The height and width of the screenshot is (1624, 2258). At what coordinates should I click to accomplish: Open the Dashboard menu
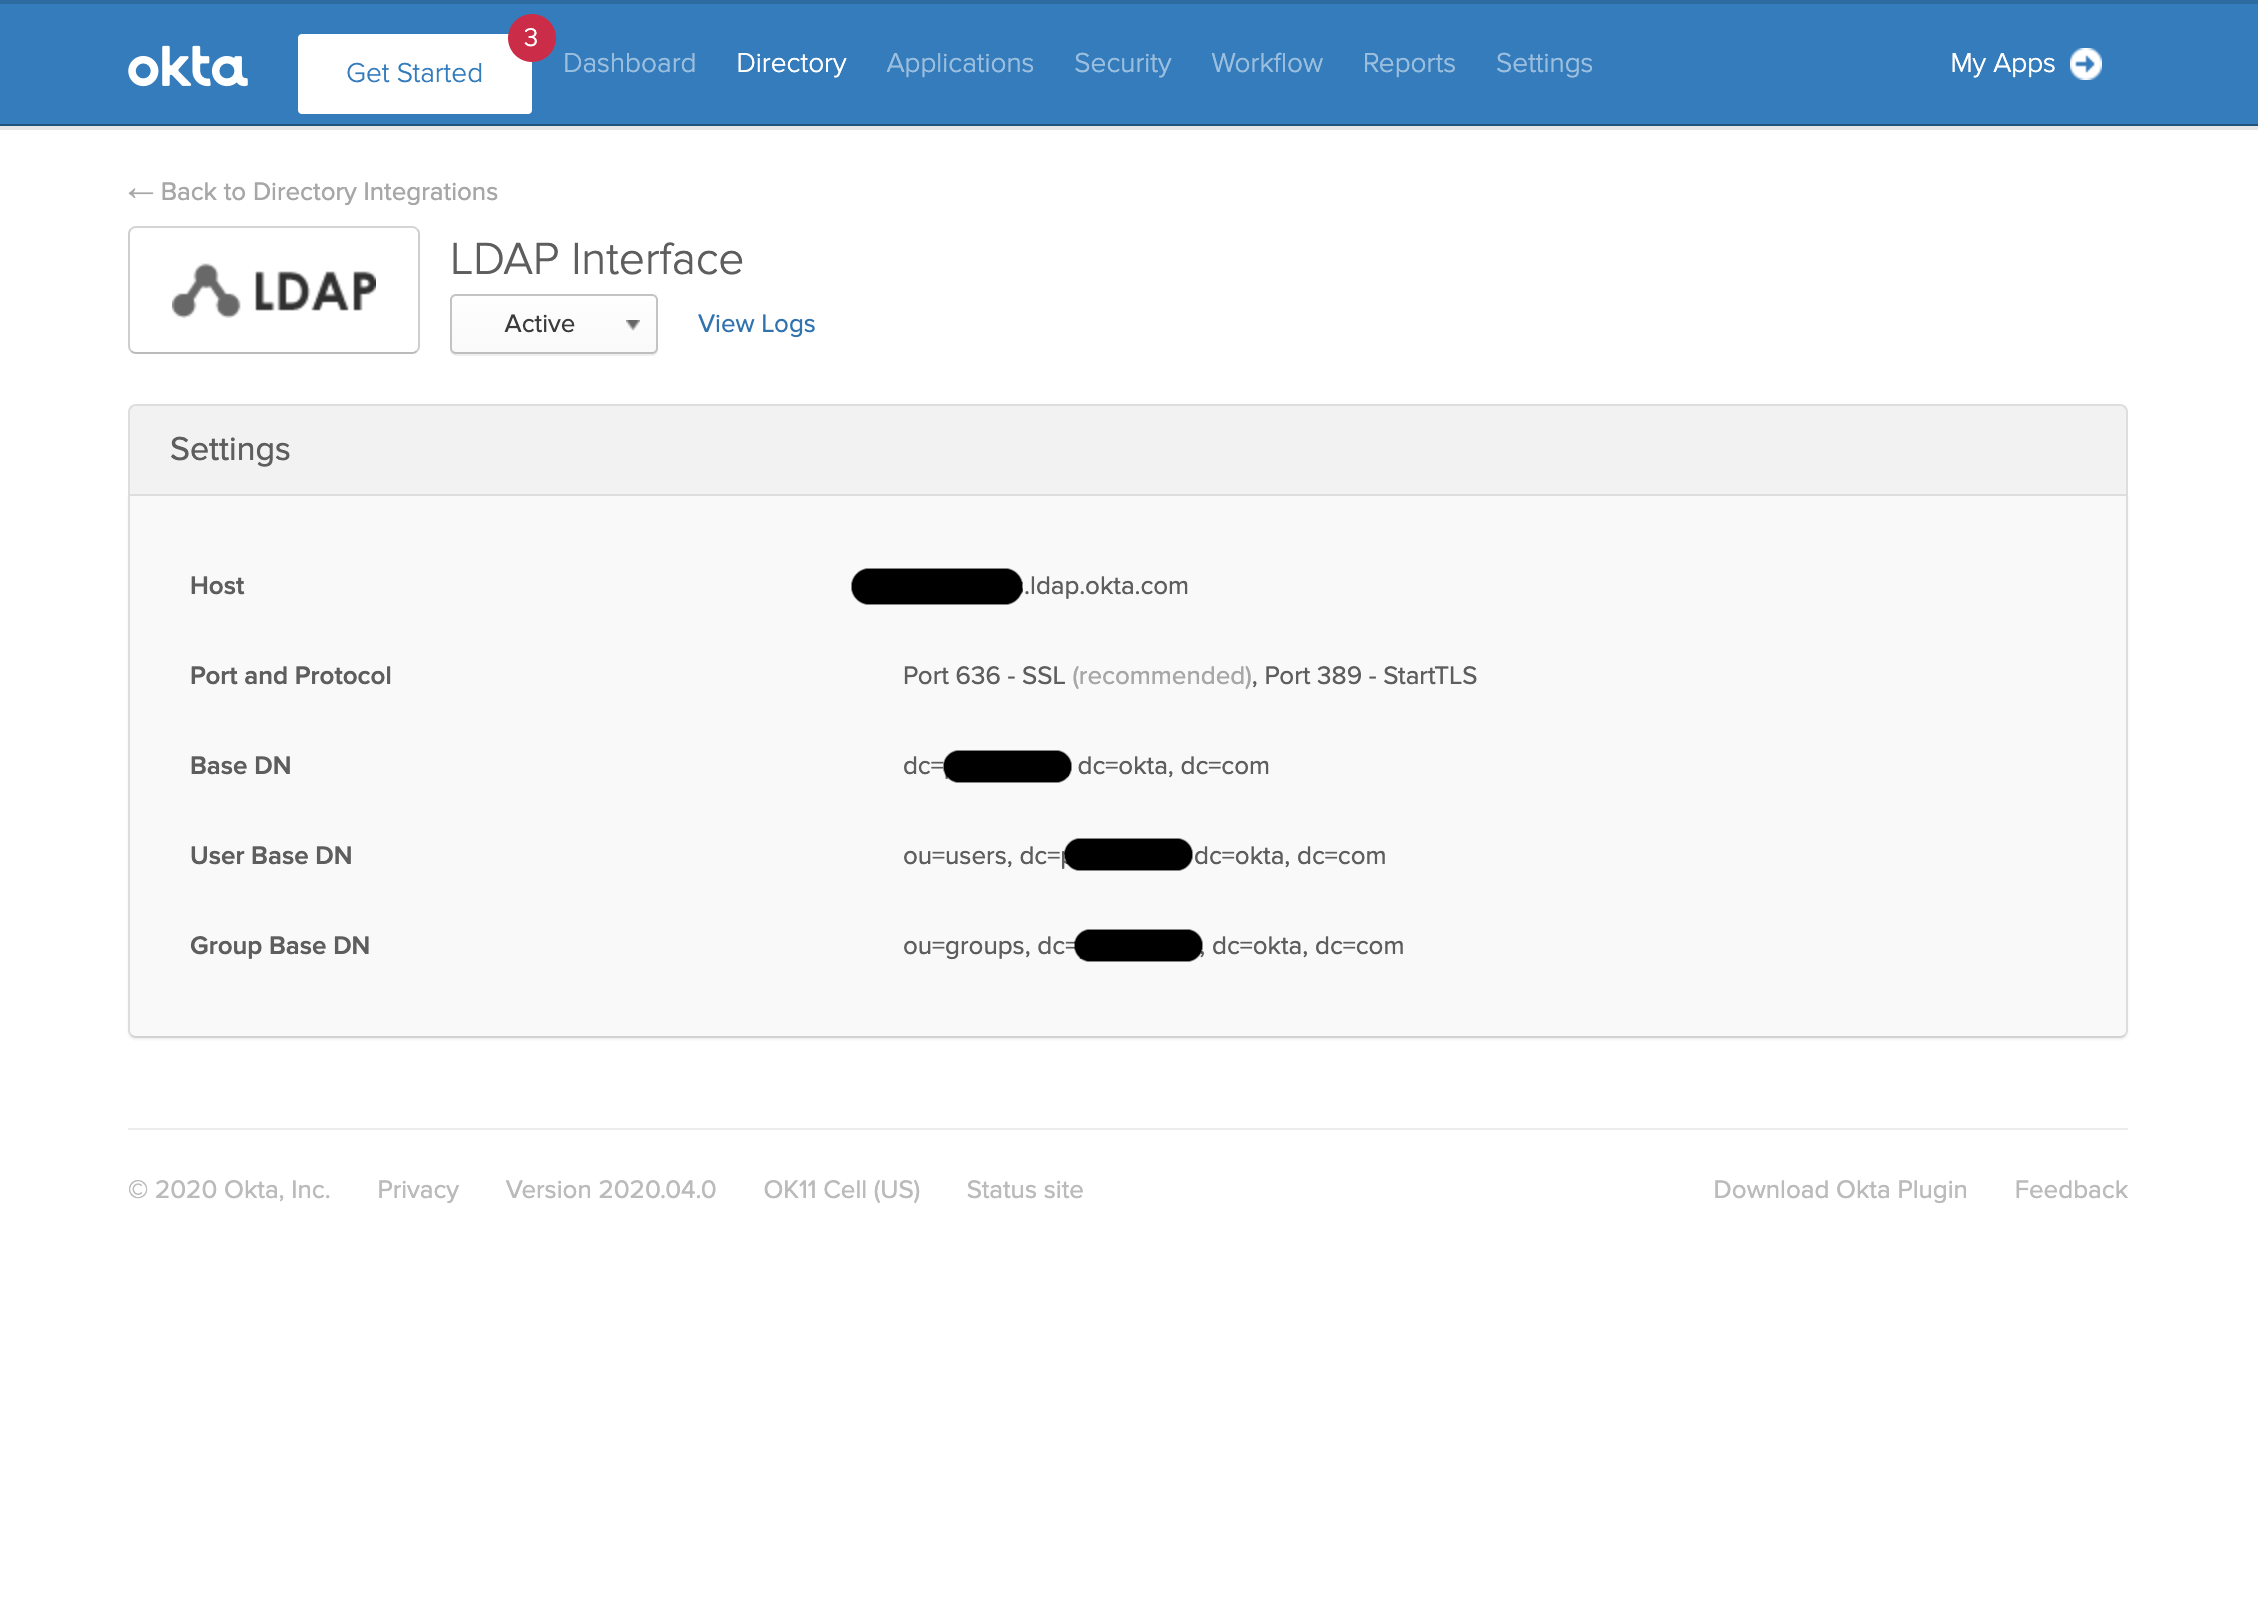[629, 63]
